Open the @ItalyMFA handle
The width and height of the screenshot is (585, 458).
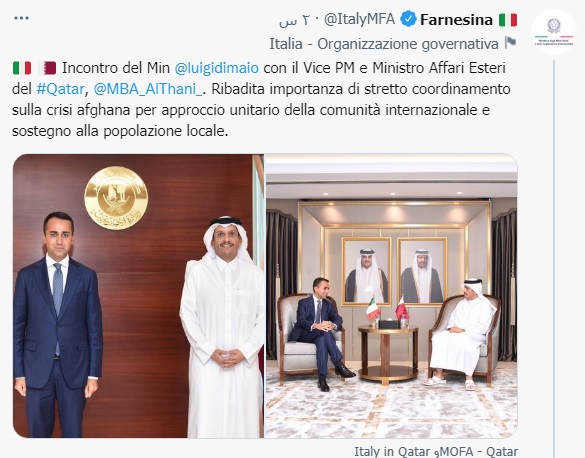[359, 19]
